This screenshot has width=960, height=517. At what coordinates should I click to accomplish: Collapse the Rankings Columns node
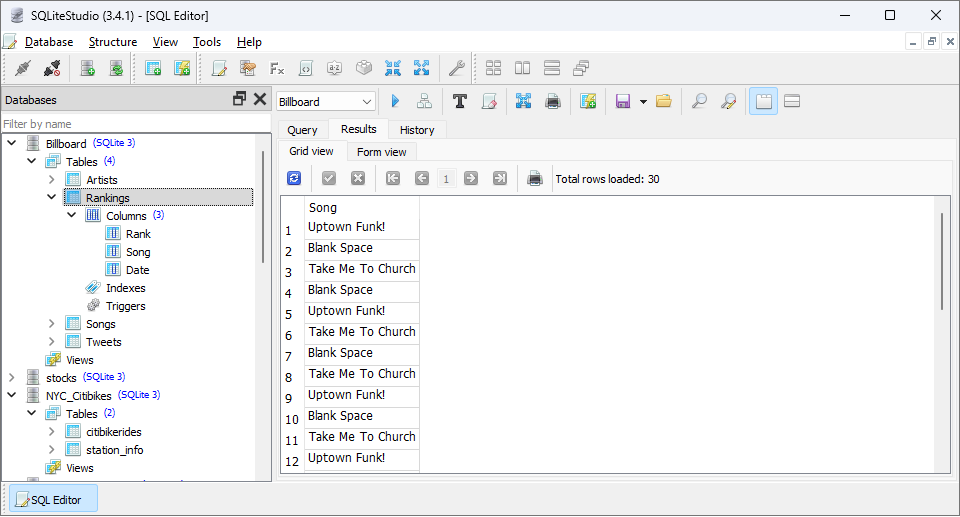[x=72, y=215]
